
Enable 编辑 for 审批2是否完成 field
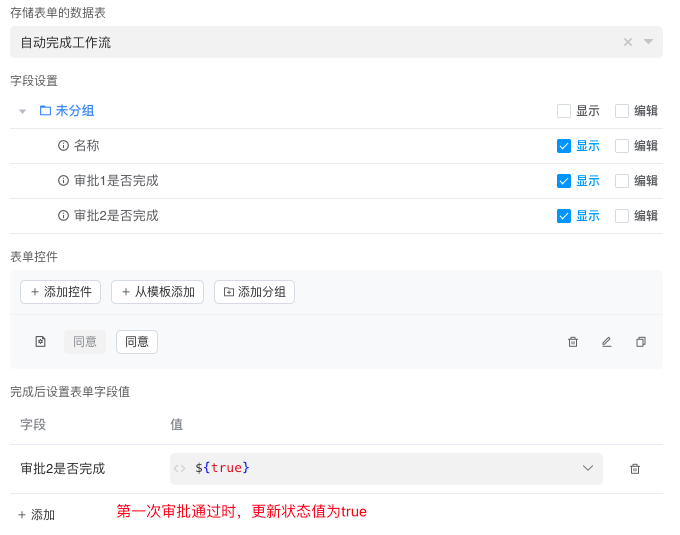[x=622, y=216]
